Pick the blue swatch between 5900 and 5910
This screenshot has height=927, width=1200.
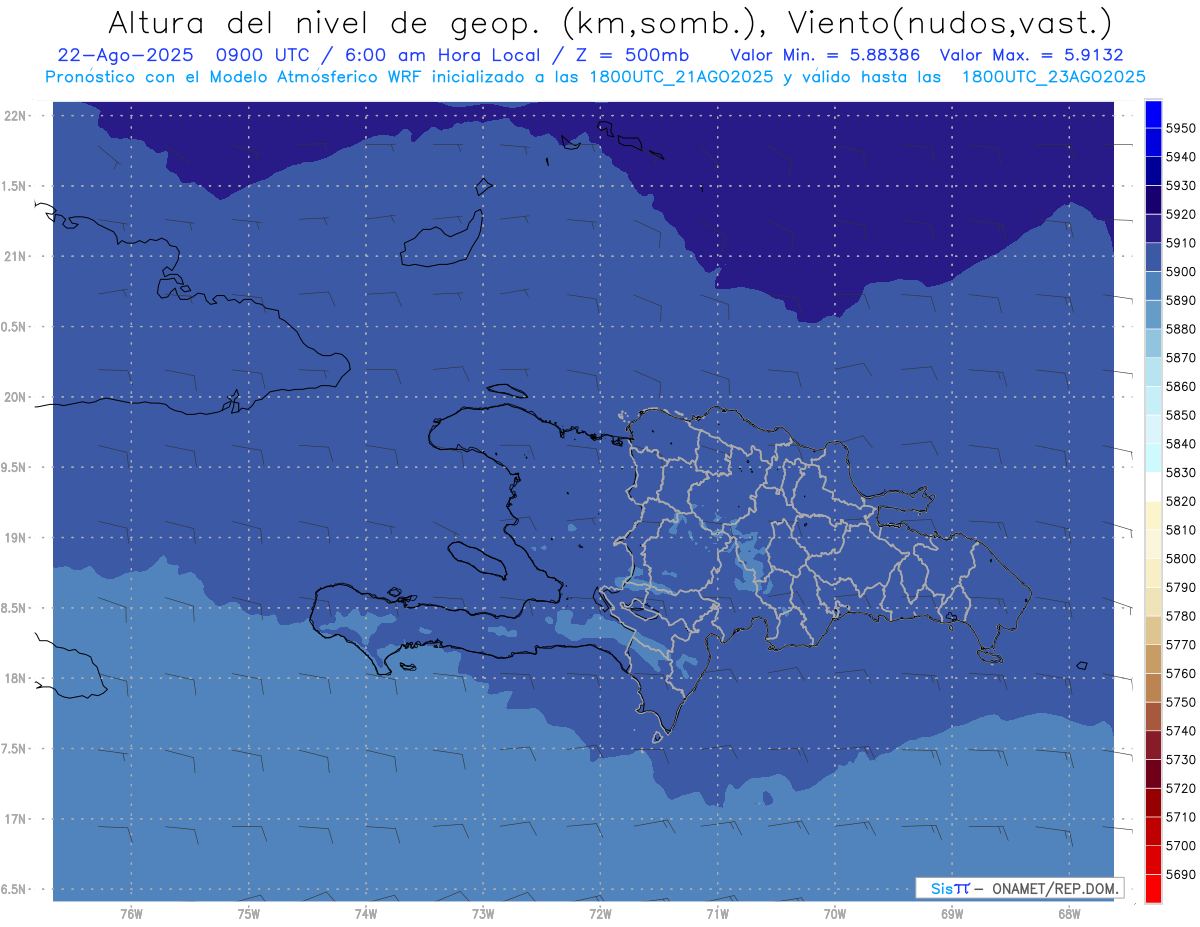point(1153,258)
